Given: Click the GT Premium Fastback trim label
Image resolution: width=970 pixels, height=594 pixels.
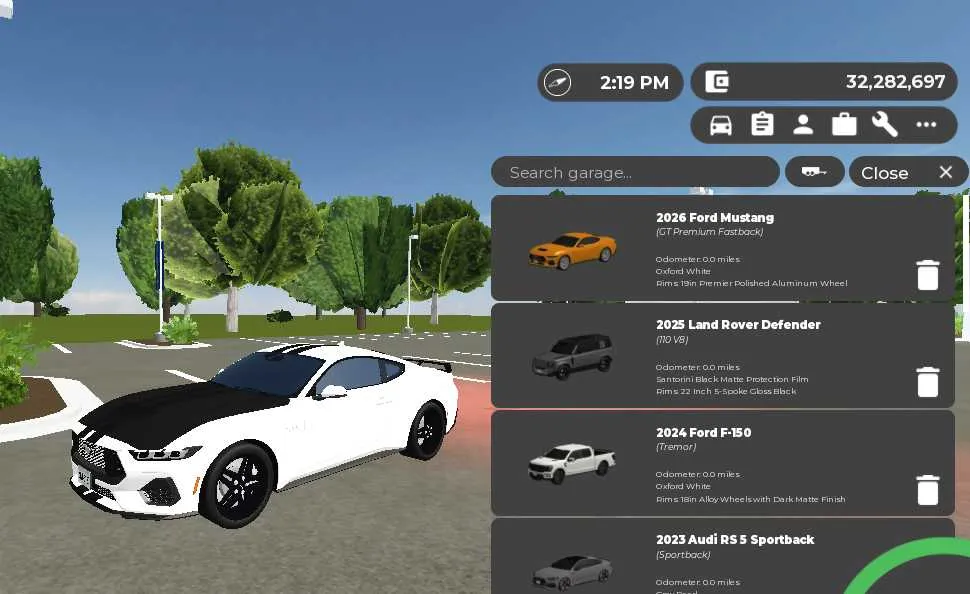Looking at the screenshot, I should pyautogui.click(x=710, y=232).
